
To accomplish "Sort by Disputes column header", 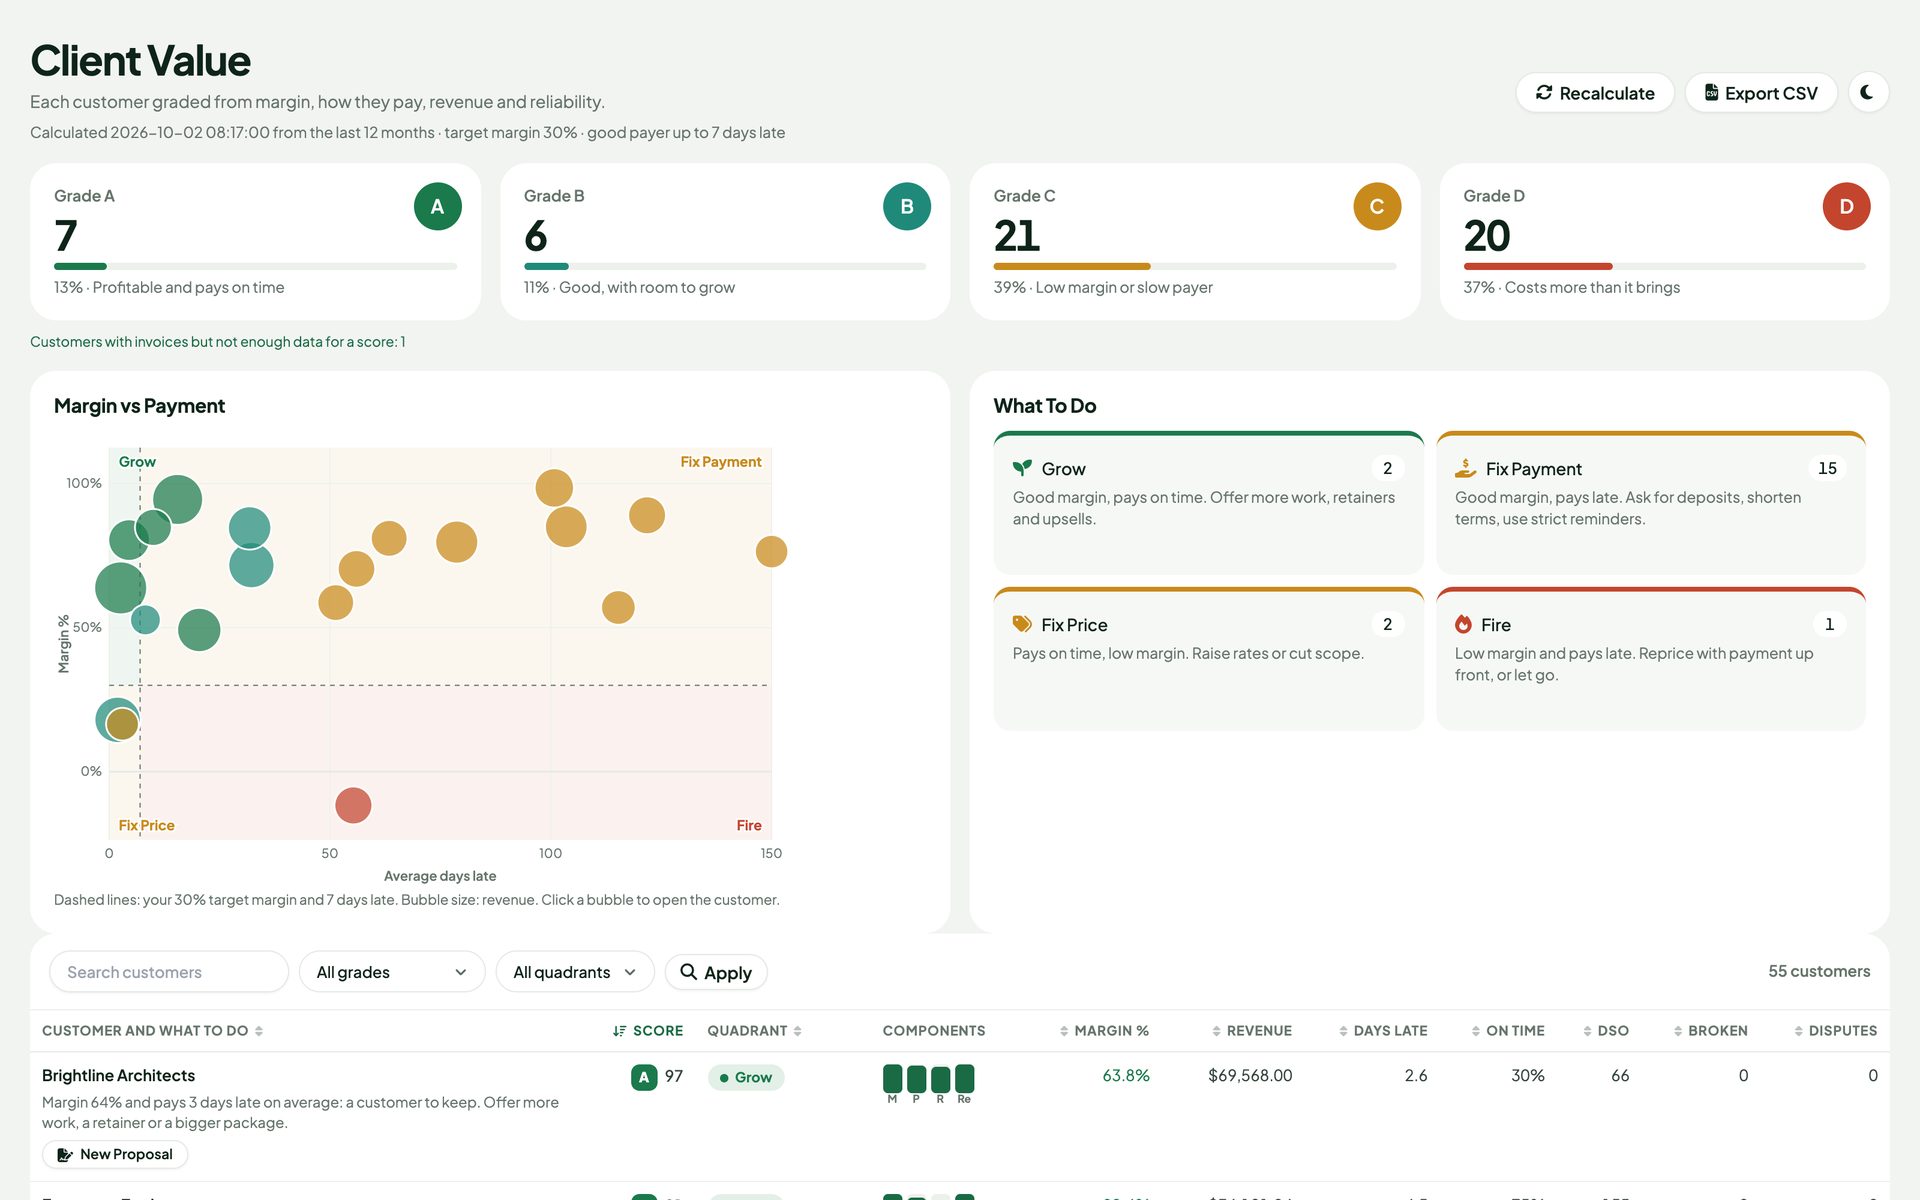I will pyautogui.click(x=1836, y=1030).
